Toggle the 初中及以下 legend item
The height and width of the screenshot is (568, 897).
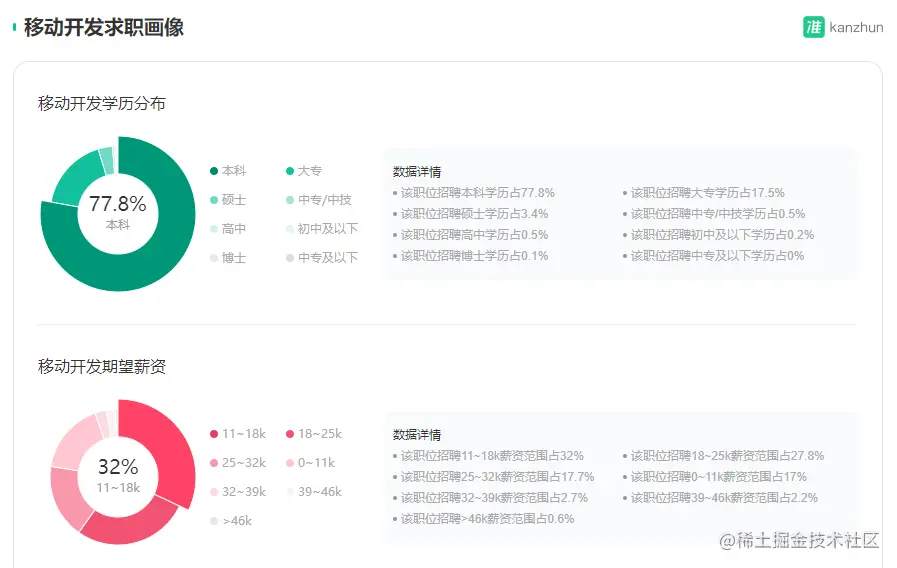click(322, 229)
